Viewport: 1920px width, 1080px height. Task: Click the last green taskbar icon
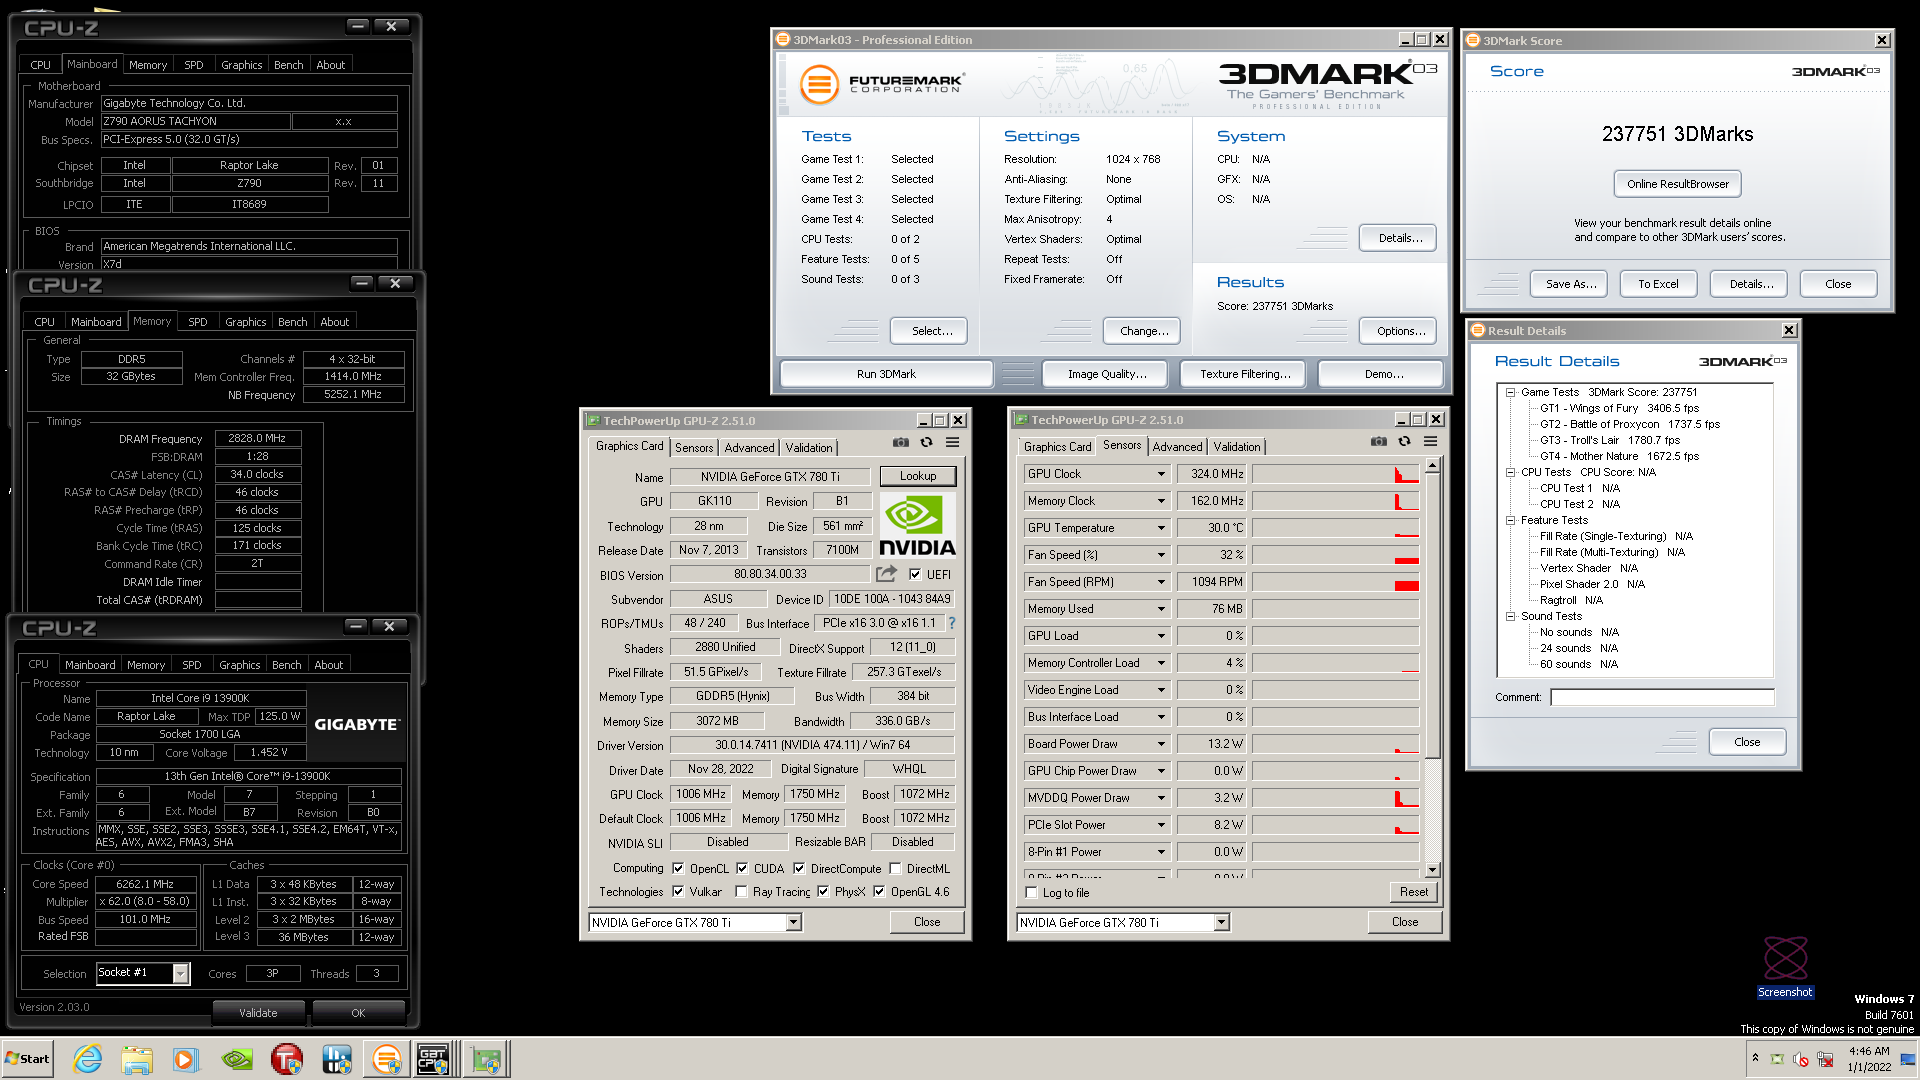tap(487, 1059)
